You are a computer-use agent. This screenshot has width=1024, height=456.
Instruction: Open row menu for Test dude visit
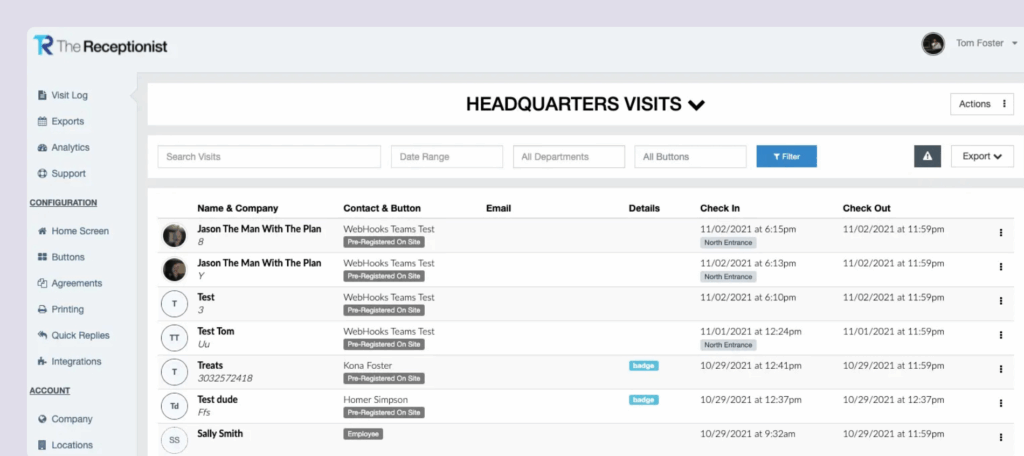[x=1000, y=403]
